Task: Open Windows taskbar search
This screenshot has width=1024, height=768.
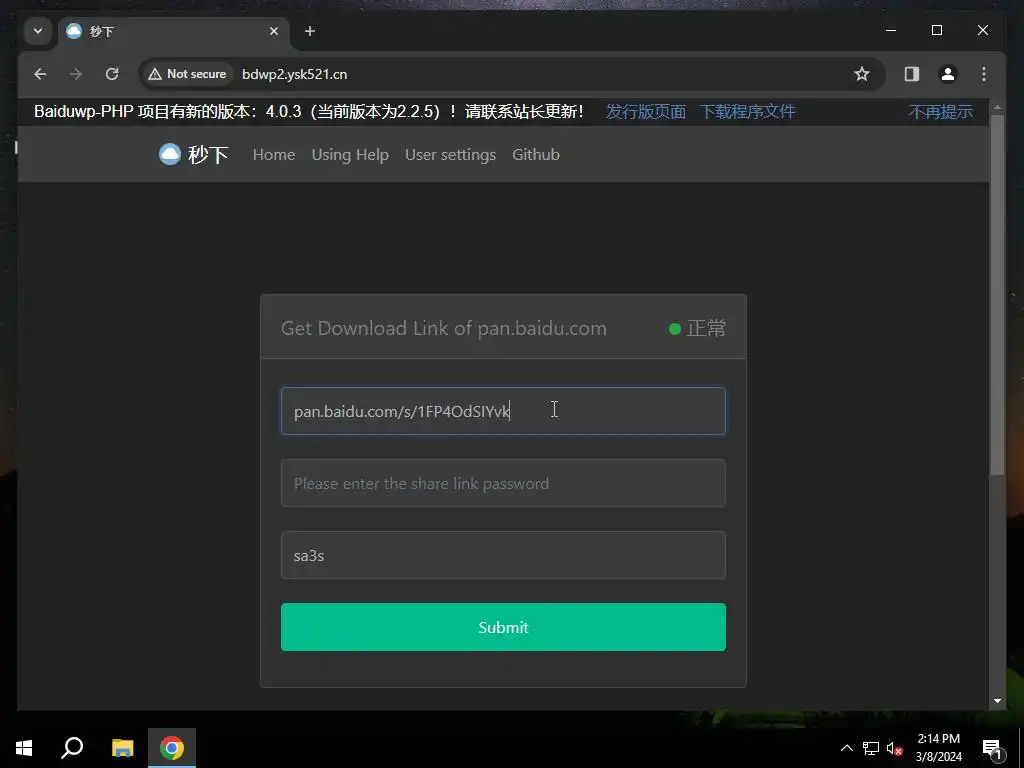Action: click(x=72, y=748)
